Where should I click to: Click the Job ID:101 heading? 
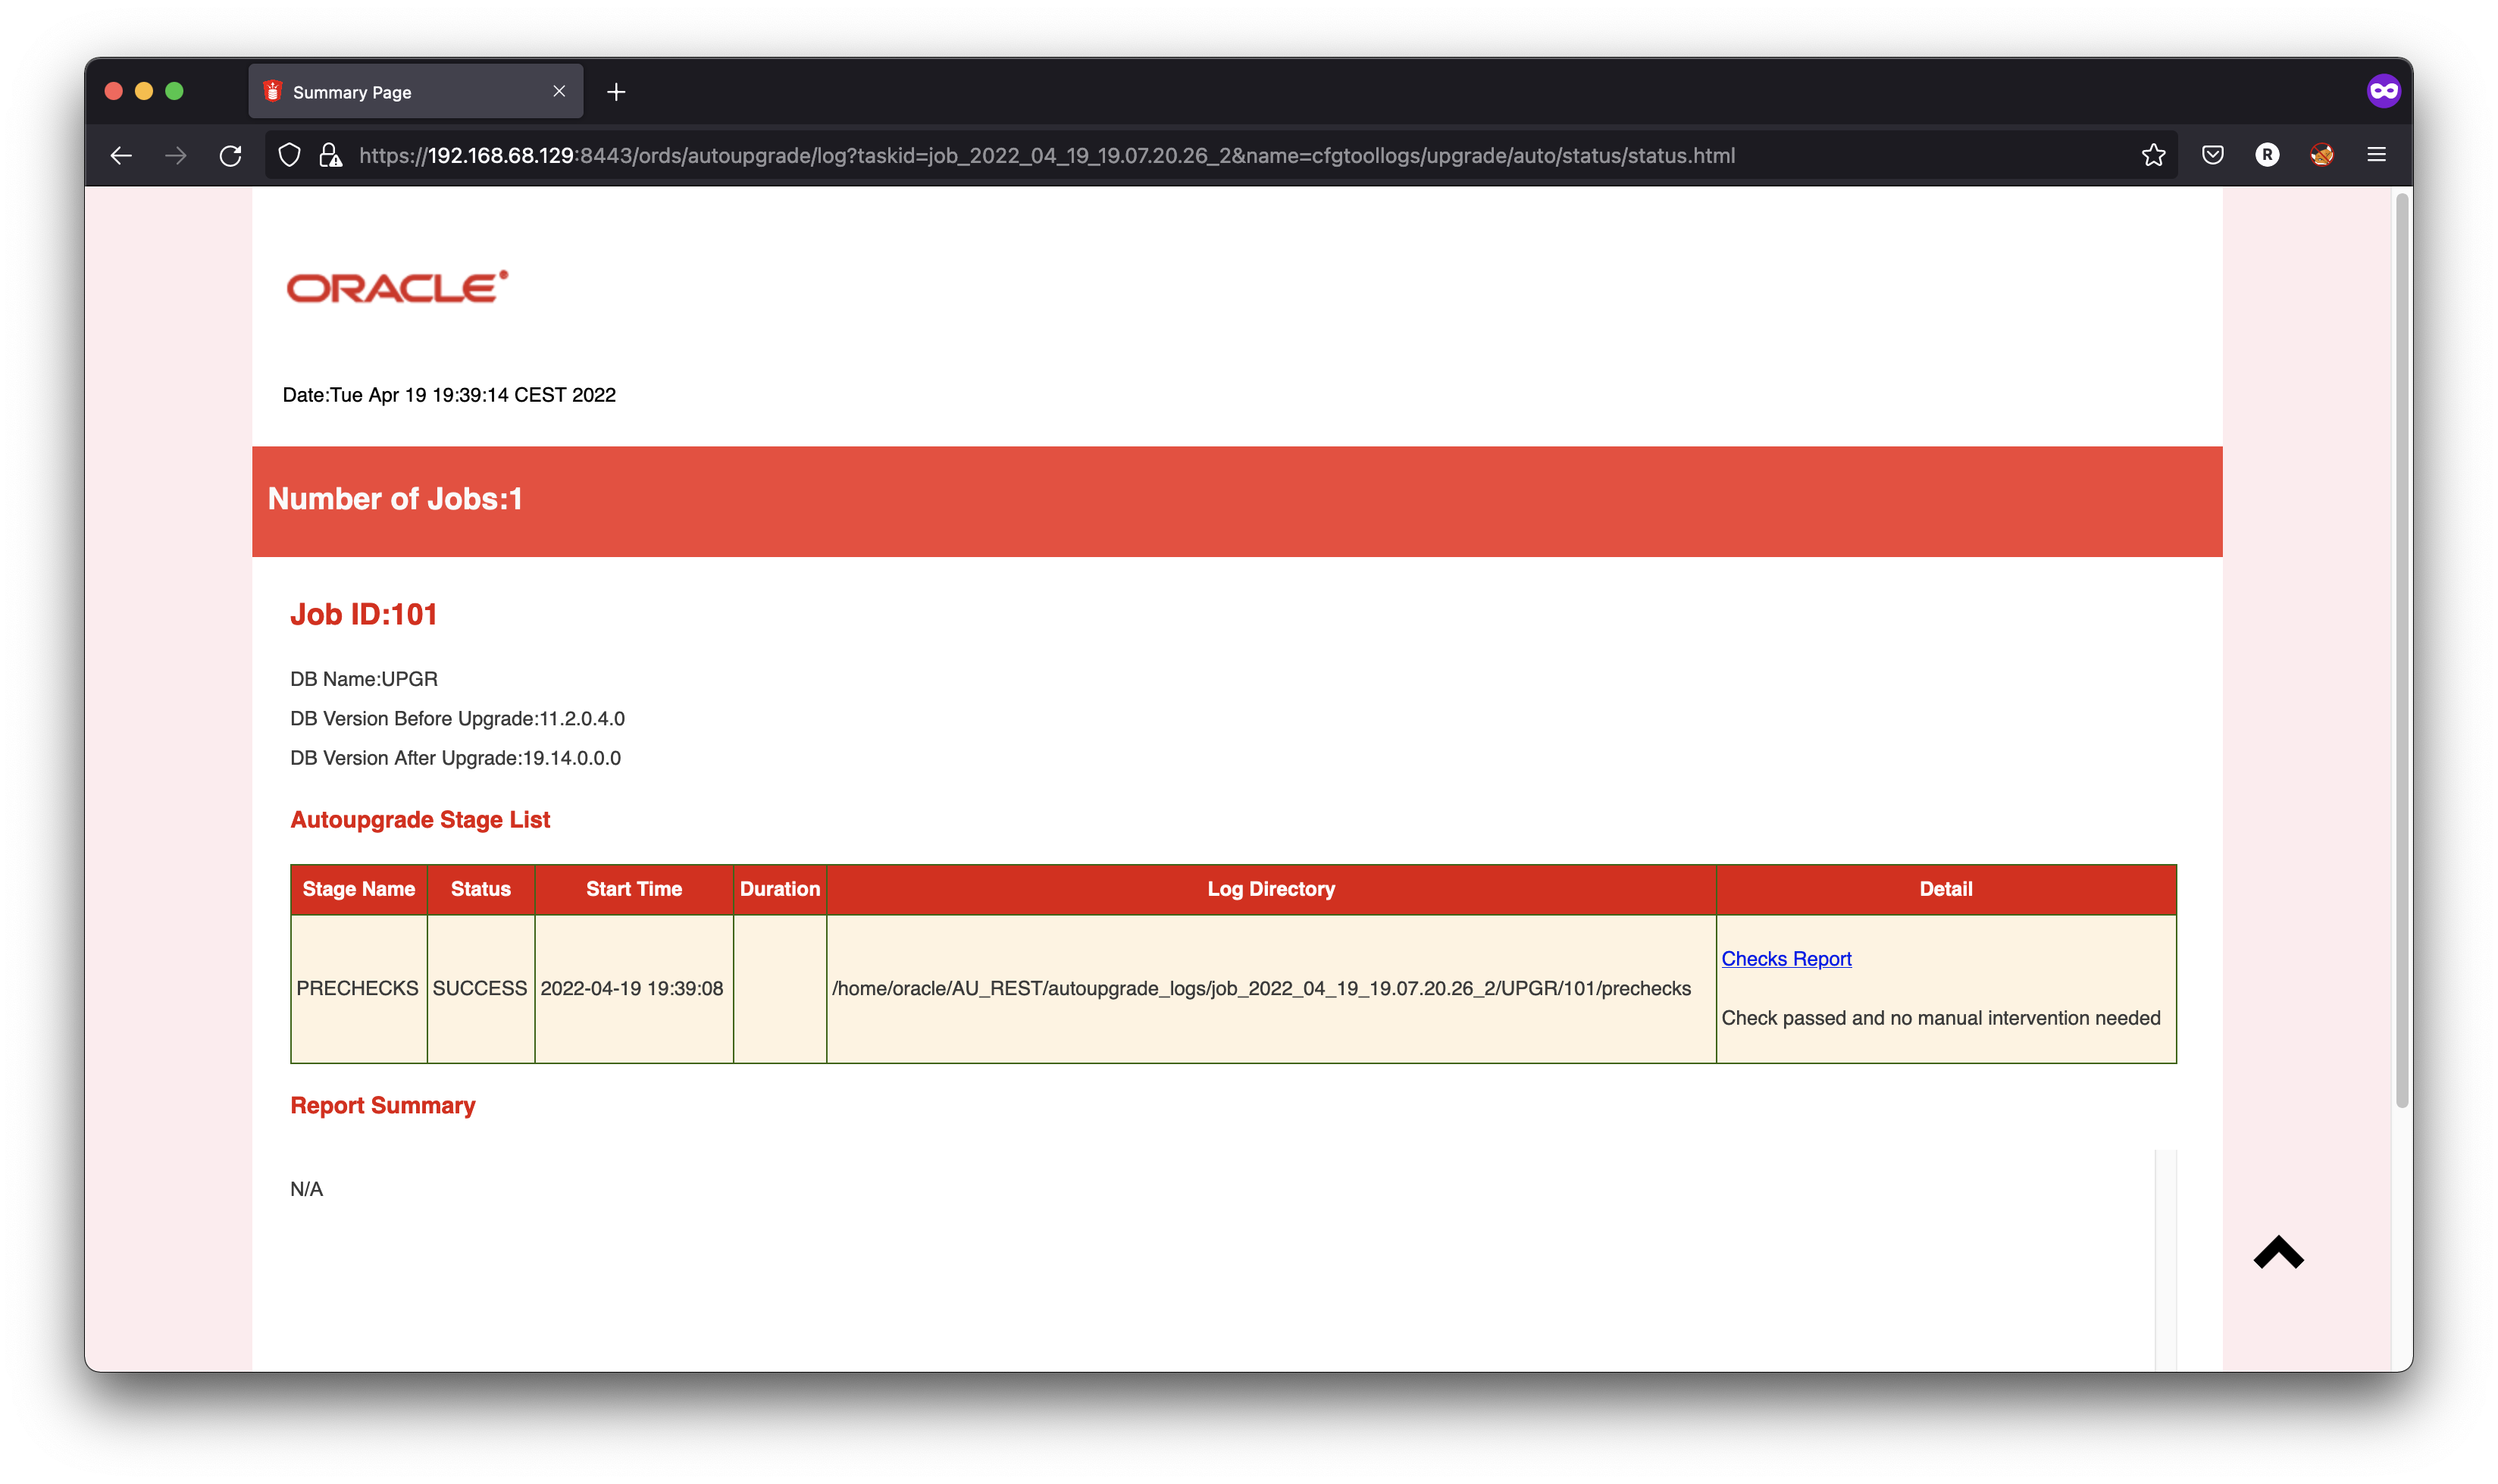point(364,614)
